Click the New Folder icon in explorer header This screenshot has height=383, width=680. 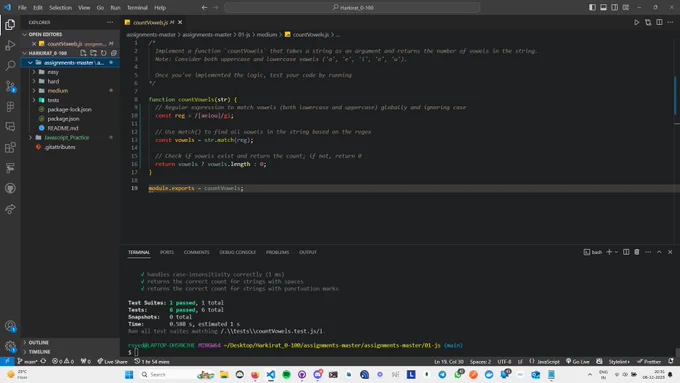click(93, 53)
